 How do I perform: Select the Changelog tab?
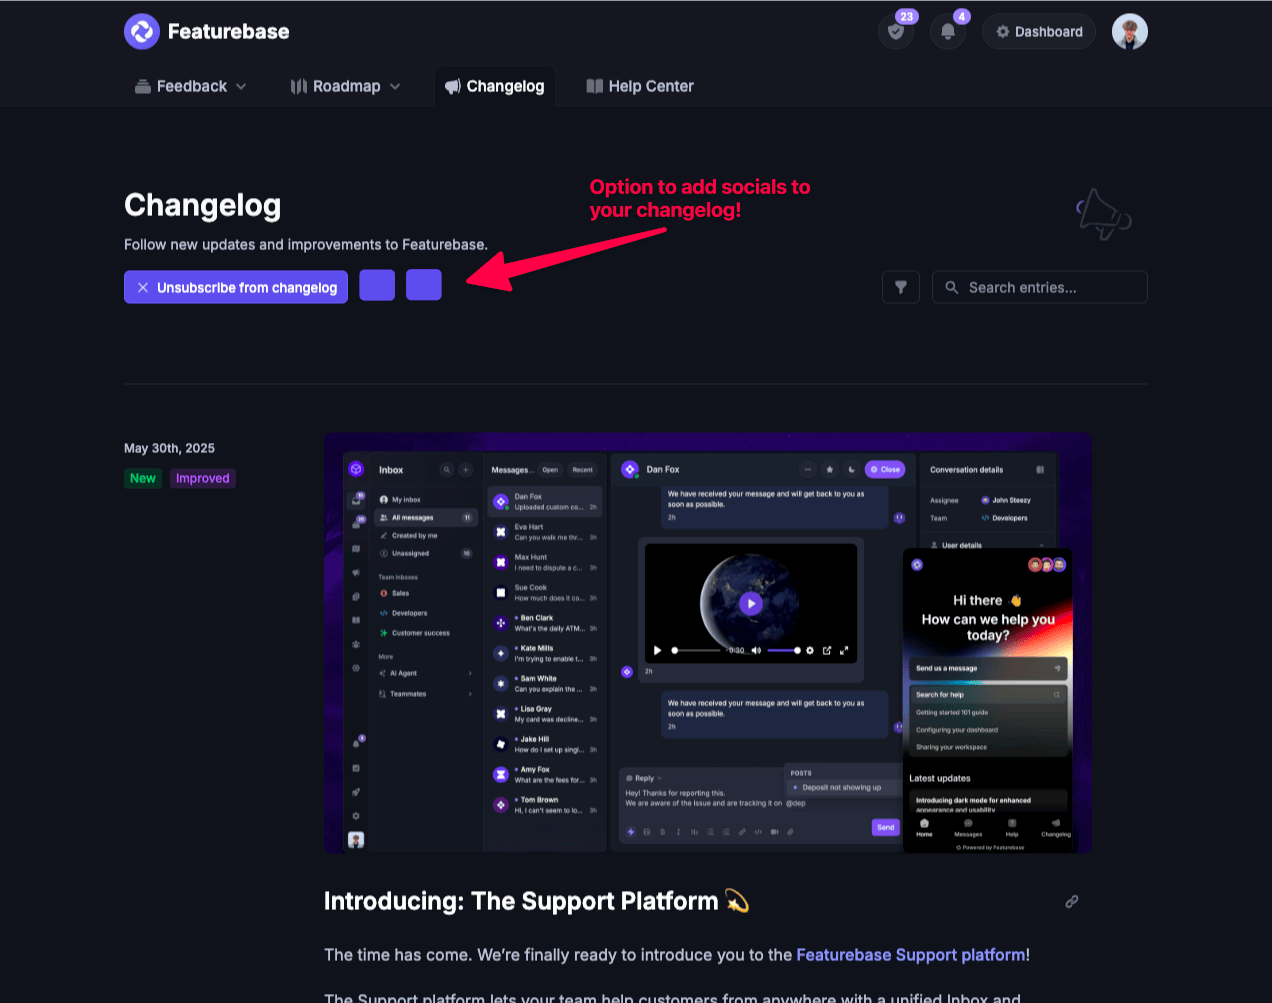click(x=495, y=86)
